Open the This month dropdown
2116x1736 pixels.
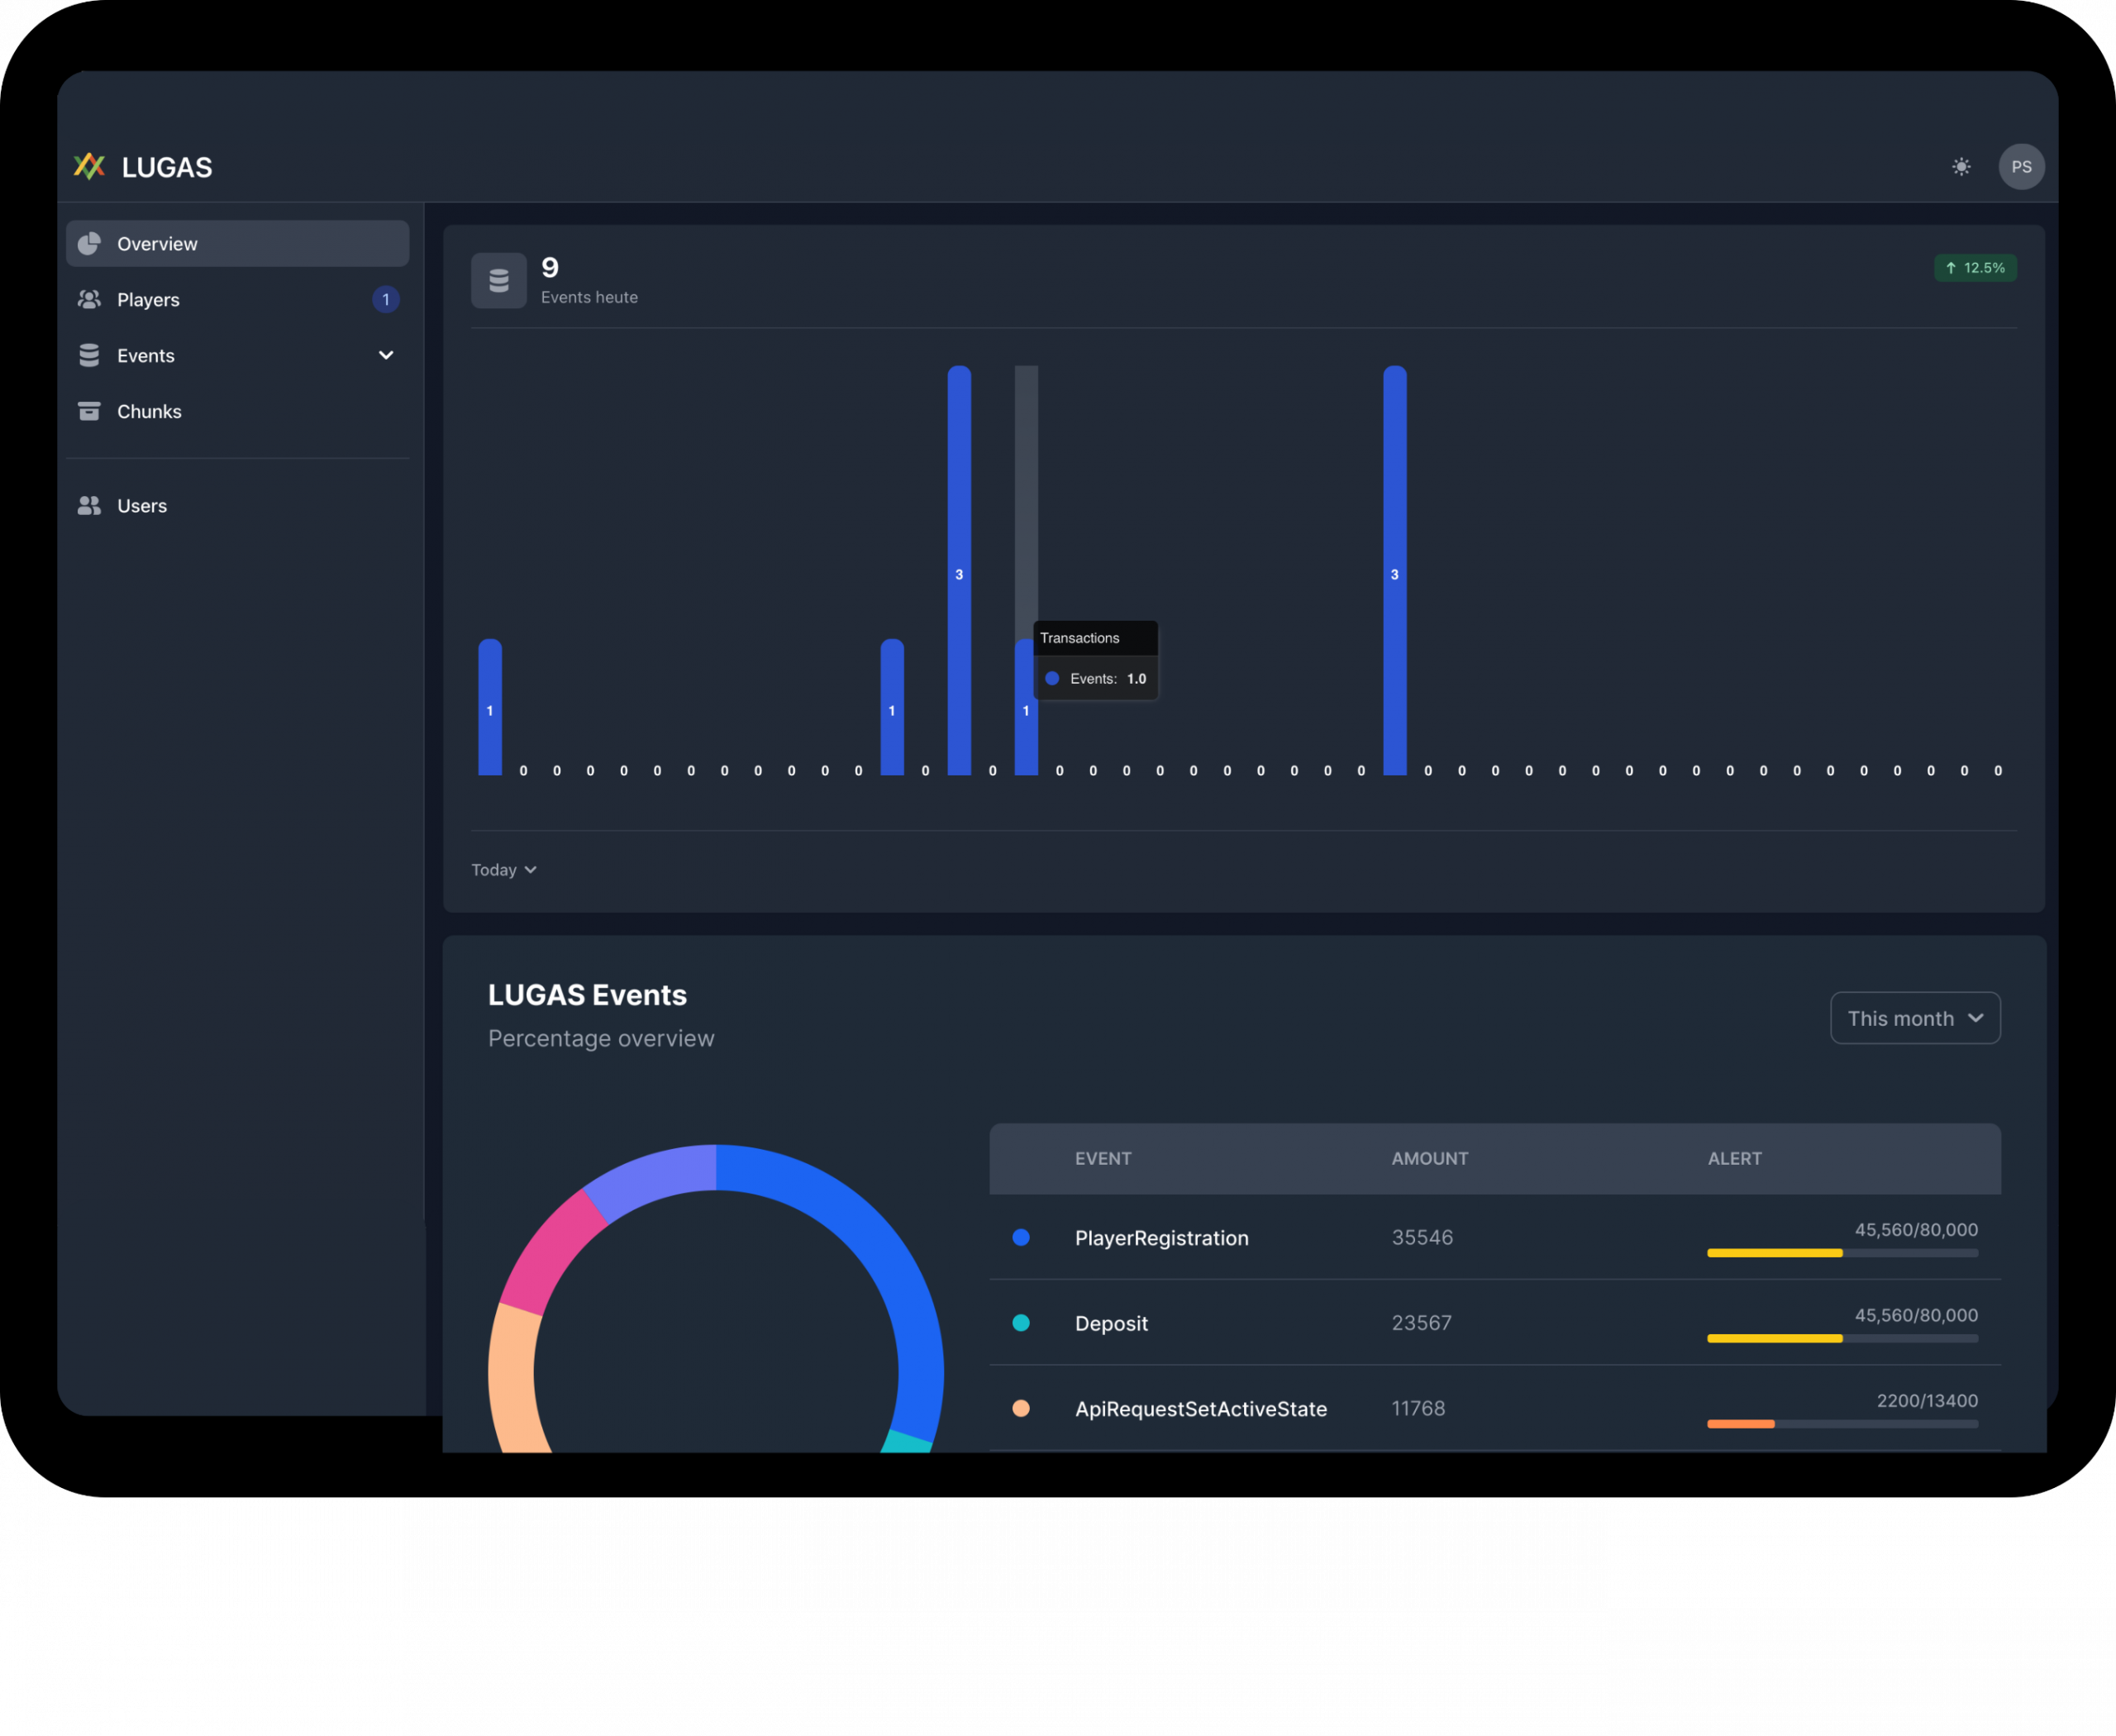(x=1914, y=1018)
